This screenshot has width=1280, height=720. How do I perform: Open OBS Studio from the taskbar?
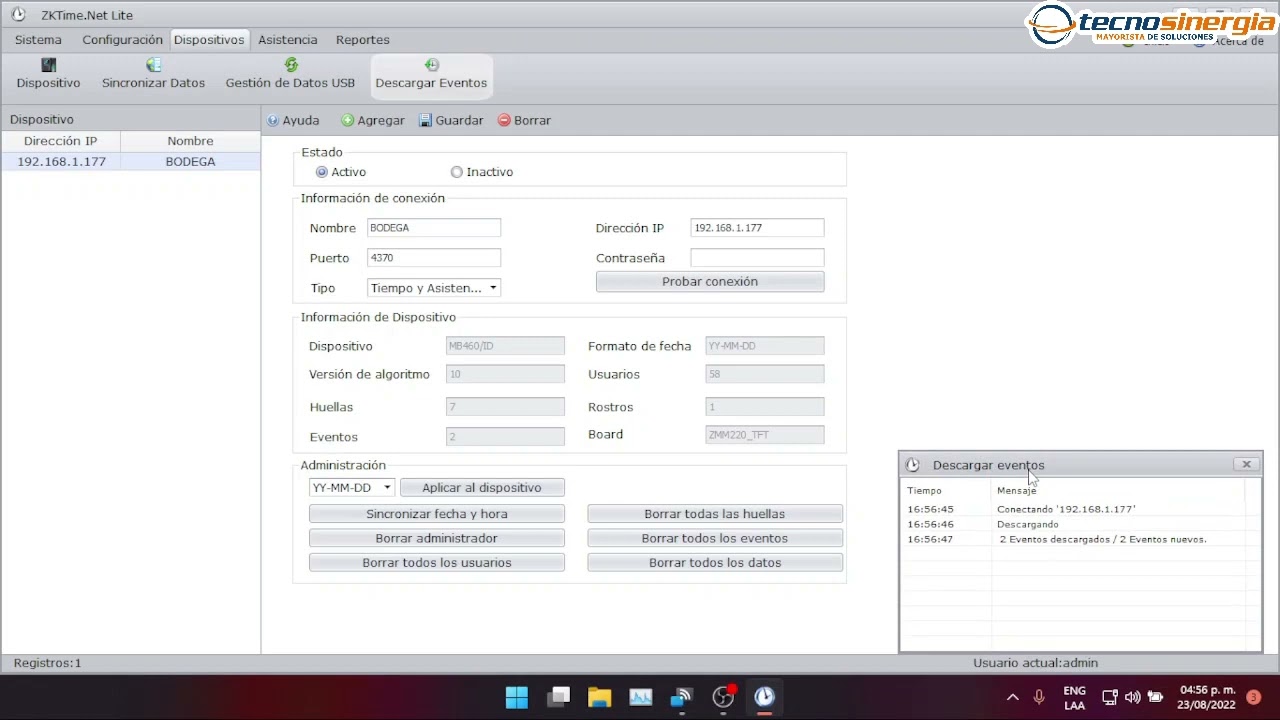click(x=723, y=697)
